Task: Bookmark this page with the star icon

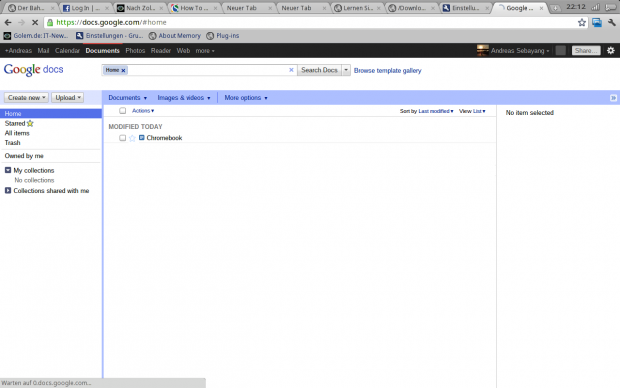Action: [x=582, y=23]
